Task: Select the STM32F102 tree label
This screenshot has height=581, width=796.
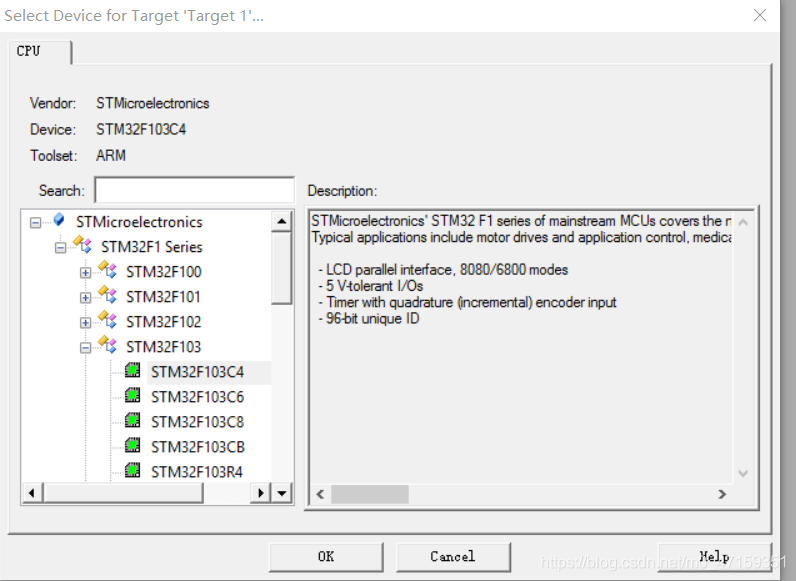Action: (163, 322)
